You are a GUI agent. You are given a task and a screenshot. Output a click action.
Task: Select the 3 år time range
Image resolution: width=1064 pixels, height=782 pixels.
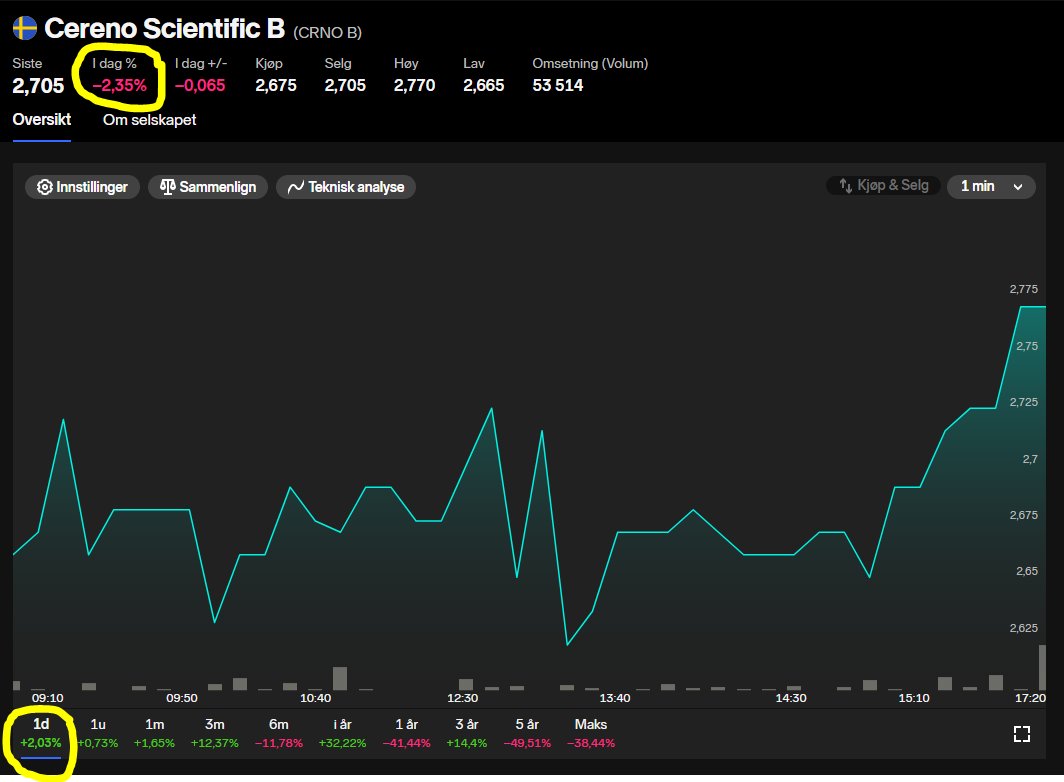click(x=467, y=733)
